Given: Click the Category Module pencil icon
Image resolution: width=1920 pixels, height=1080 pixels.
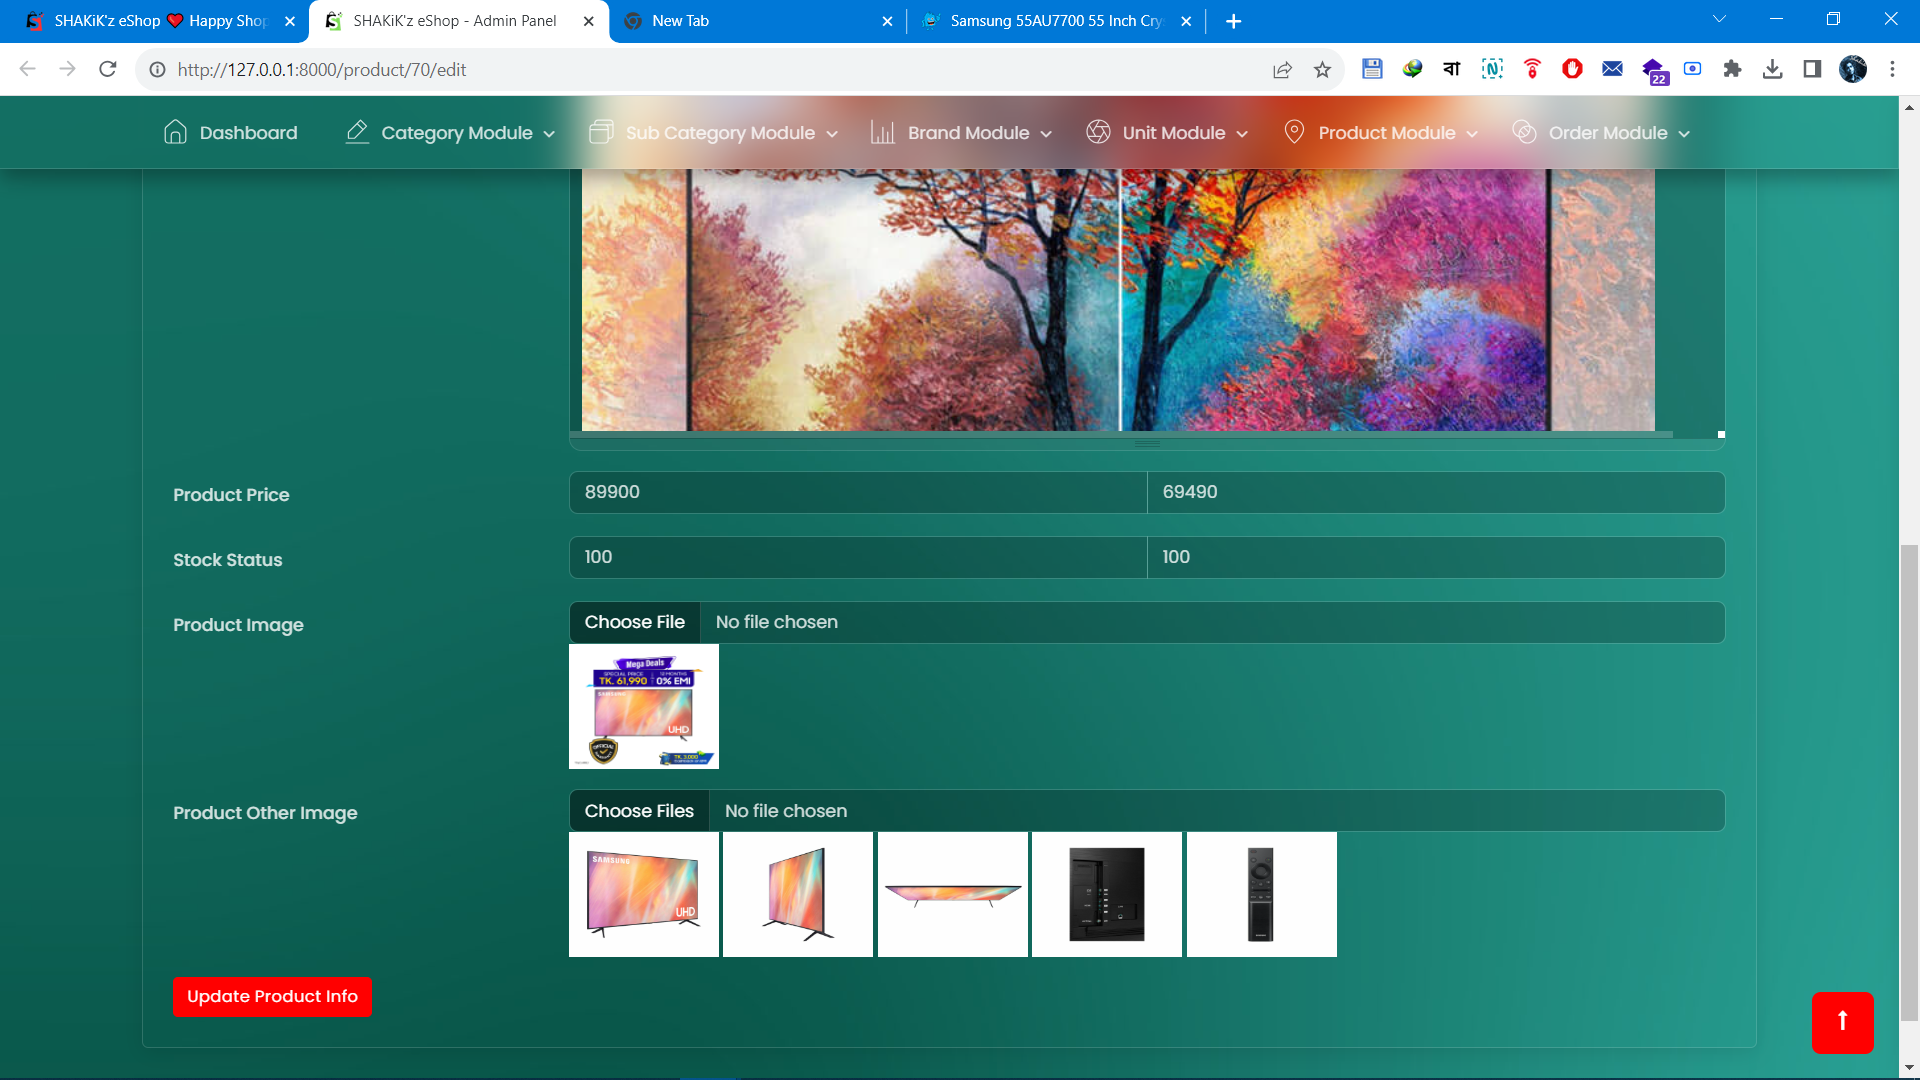Looking at the screenshot, I should click(357, 132).
